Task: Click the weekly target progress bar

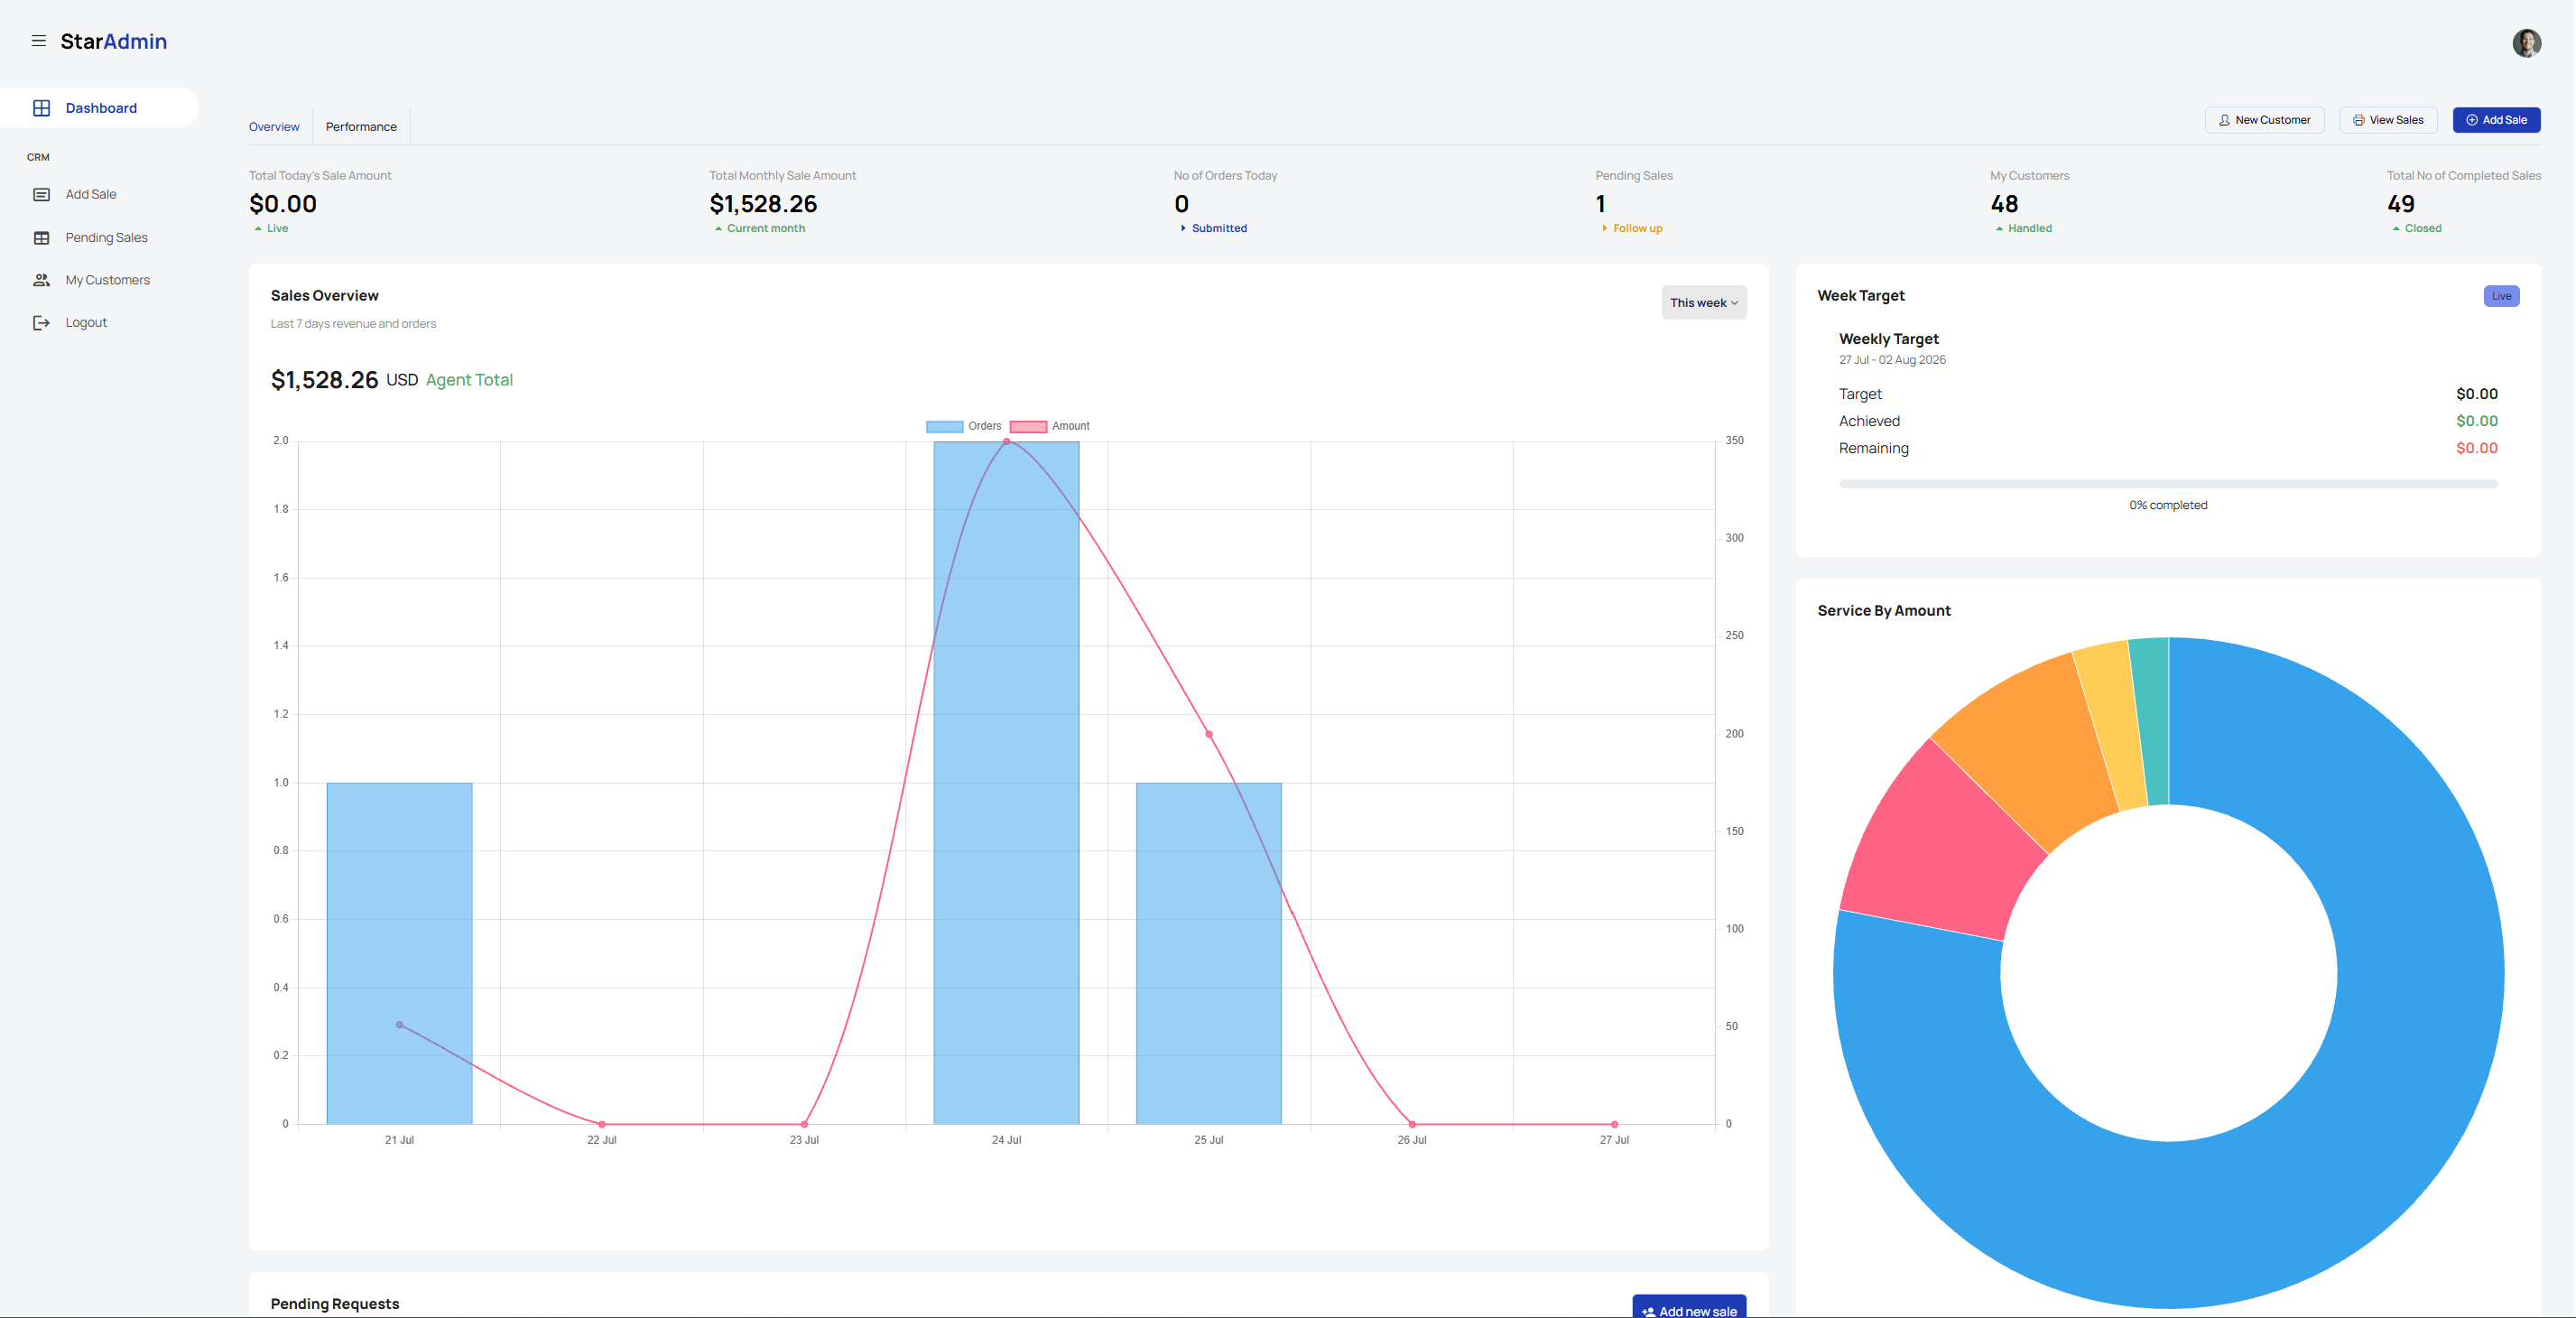Action: [x=2167, y=484]
